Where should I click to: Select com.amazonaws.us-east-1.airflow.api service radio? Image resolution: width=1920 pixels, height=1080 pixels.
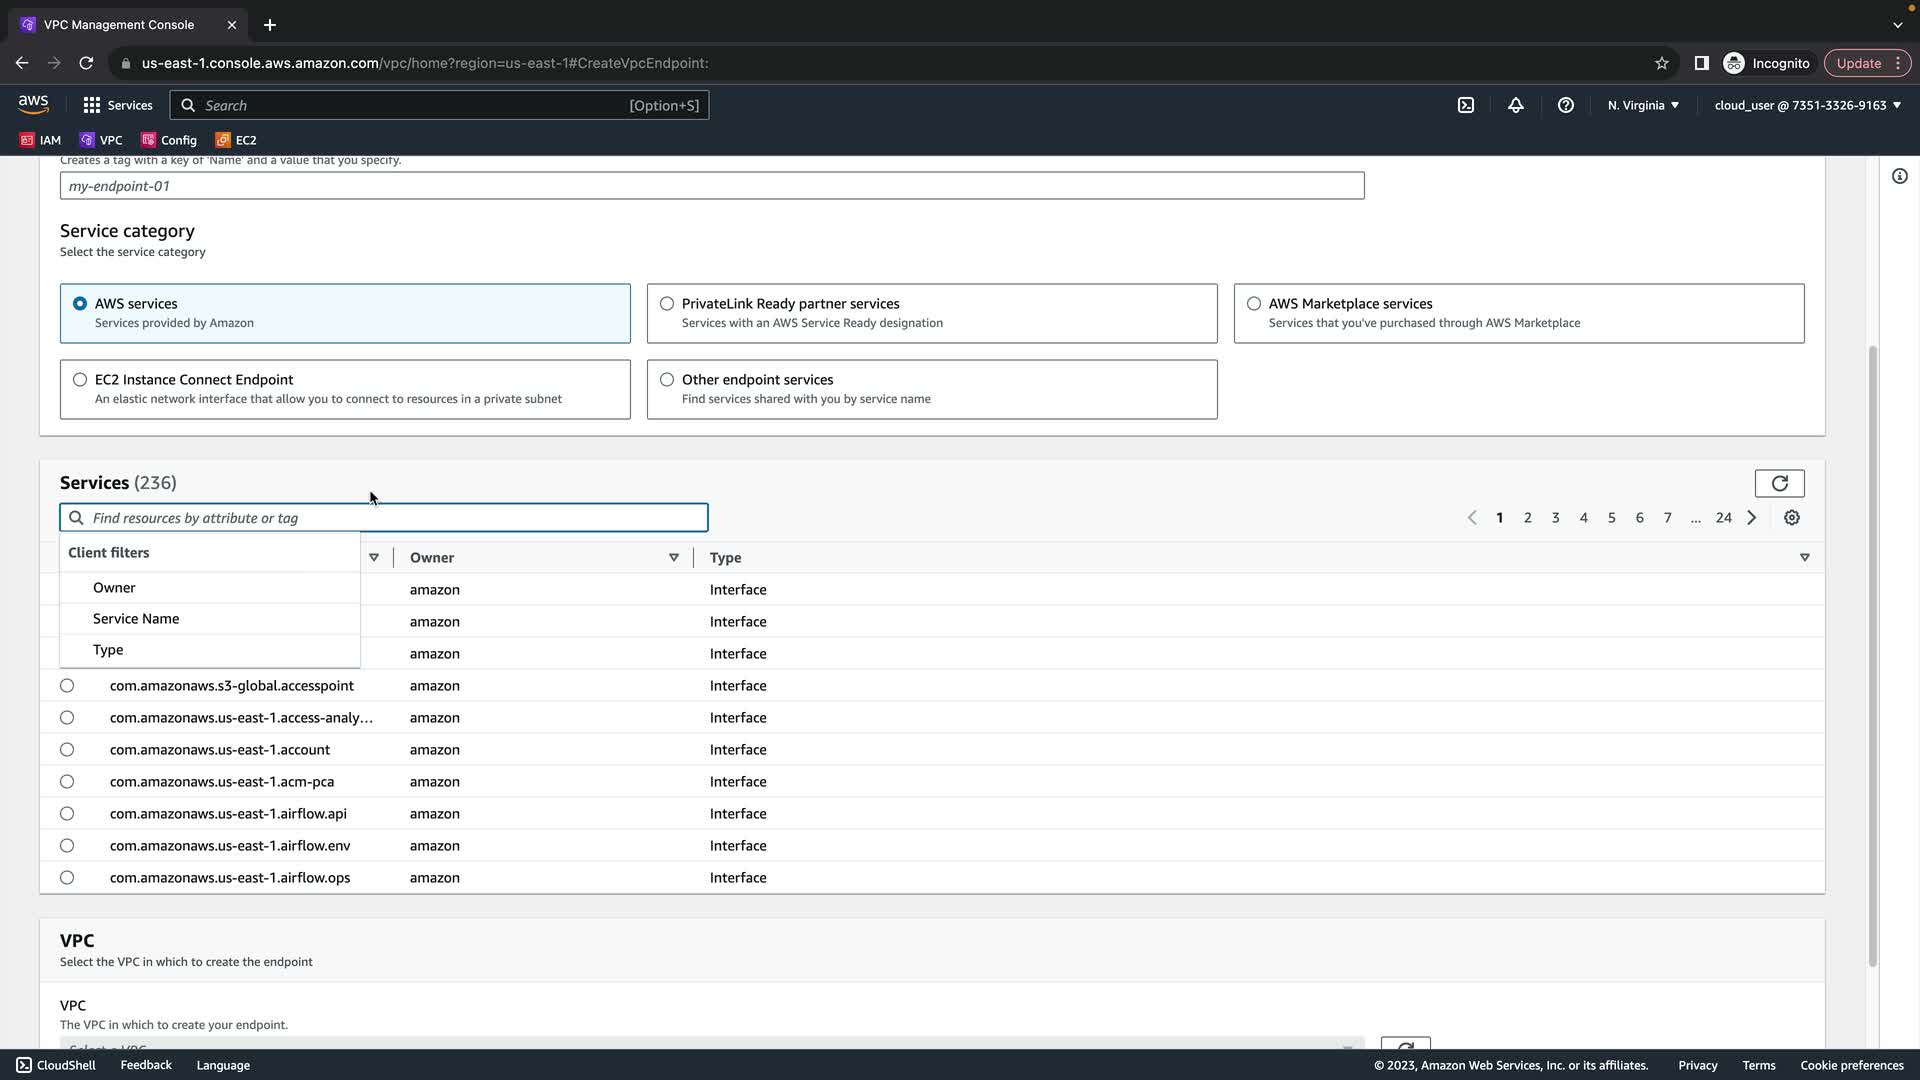pyautogui.click(x=67, y=814)
